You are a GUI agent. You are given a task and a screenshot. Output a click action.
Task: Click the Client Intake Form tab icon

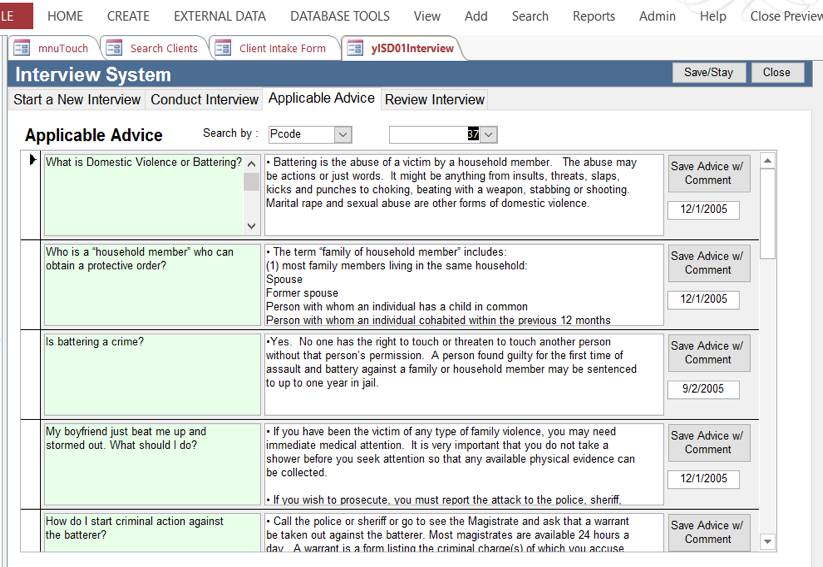coord(223,48)
